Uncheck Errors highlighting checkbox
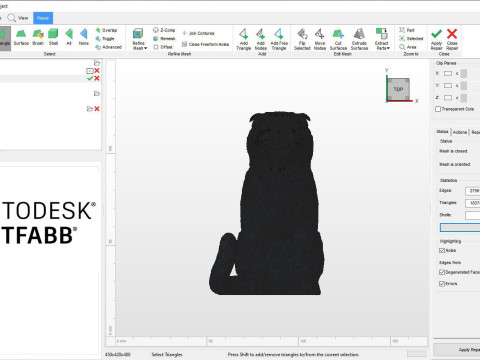Viewport: 480px width, 360px height. [442, 284]
